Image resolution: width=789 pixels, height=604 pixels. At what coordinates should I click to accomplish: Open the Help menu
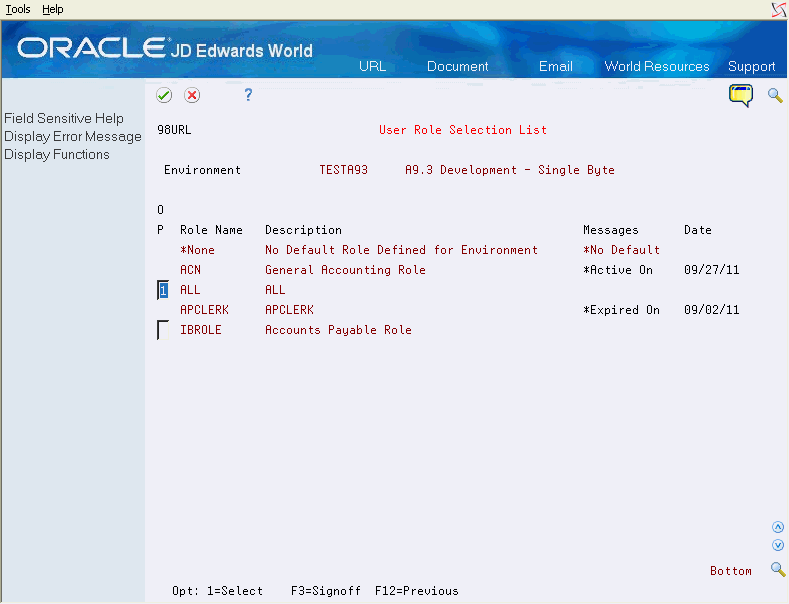pos(52,9)
